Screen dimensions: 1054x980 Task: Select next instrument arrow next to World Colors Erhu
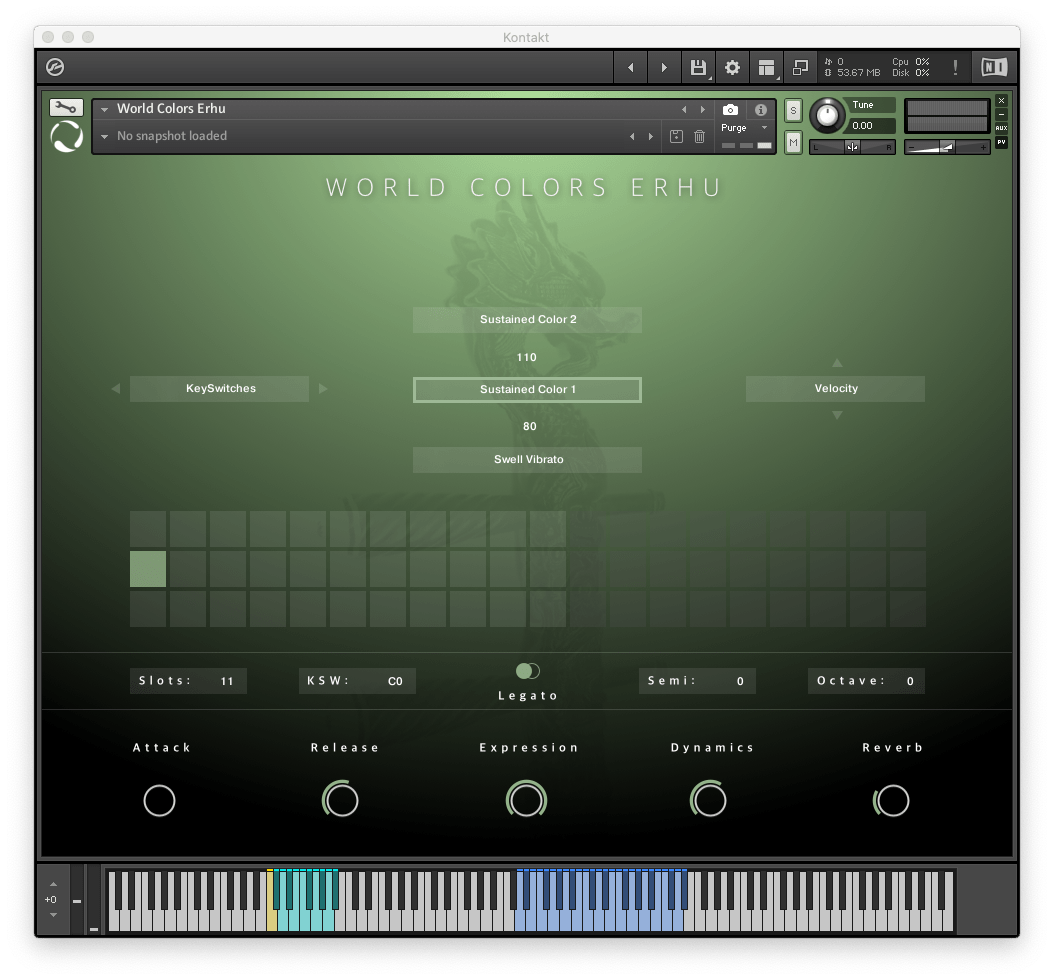point(702,110)
